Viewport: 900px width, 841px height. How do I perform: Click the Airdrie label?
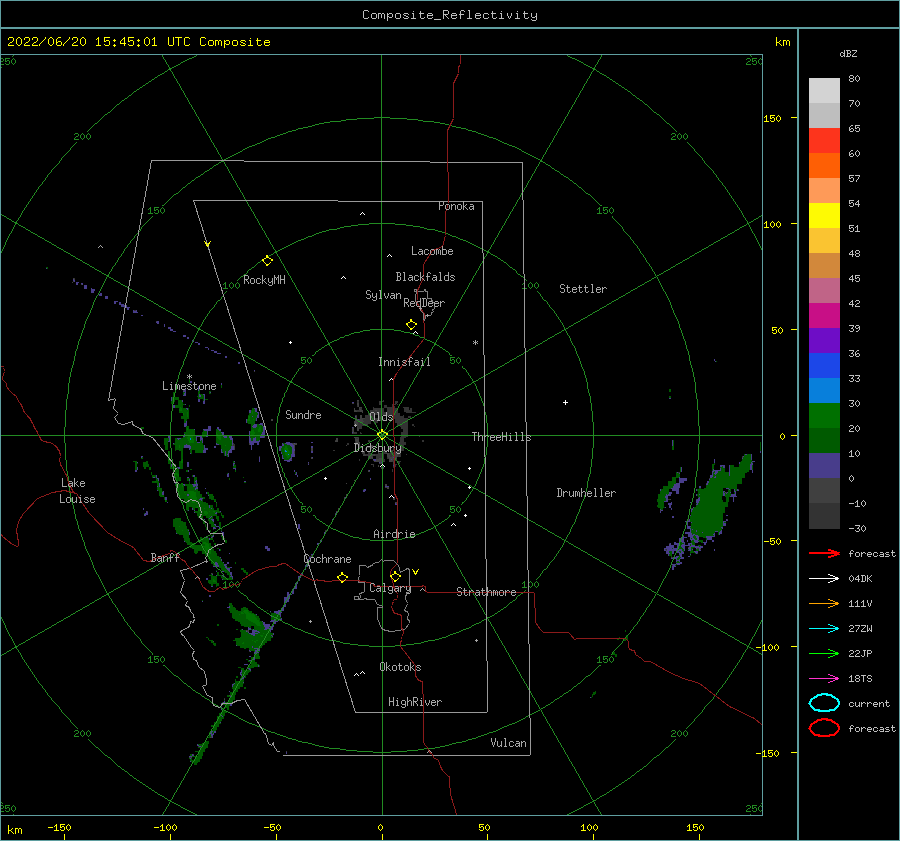point(394,534)
